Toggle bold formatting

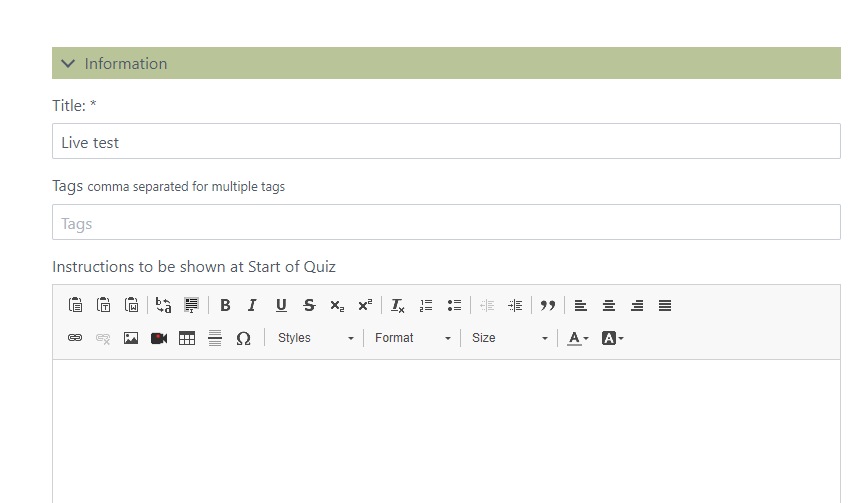tap(225, 306)
